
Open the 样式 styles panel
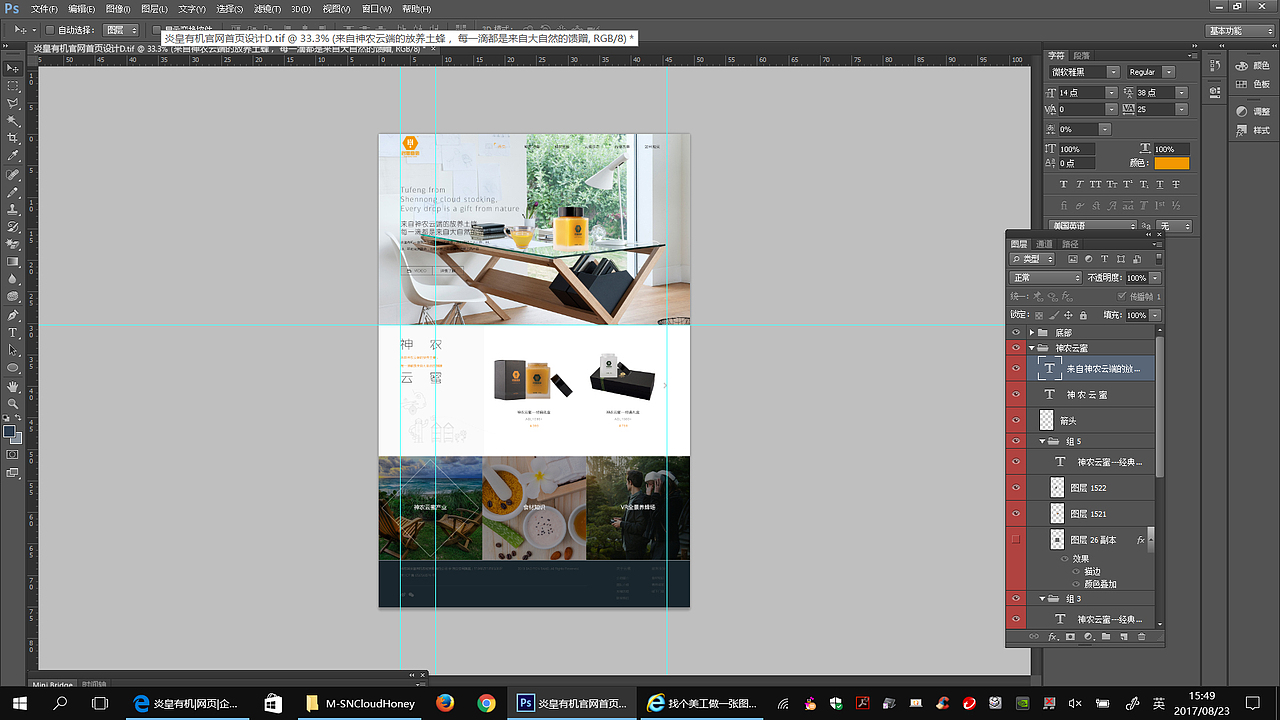click(x=1252, y=131)
